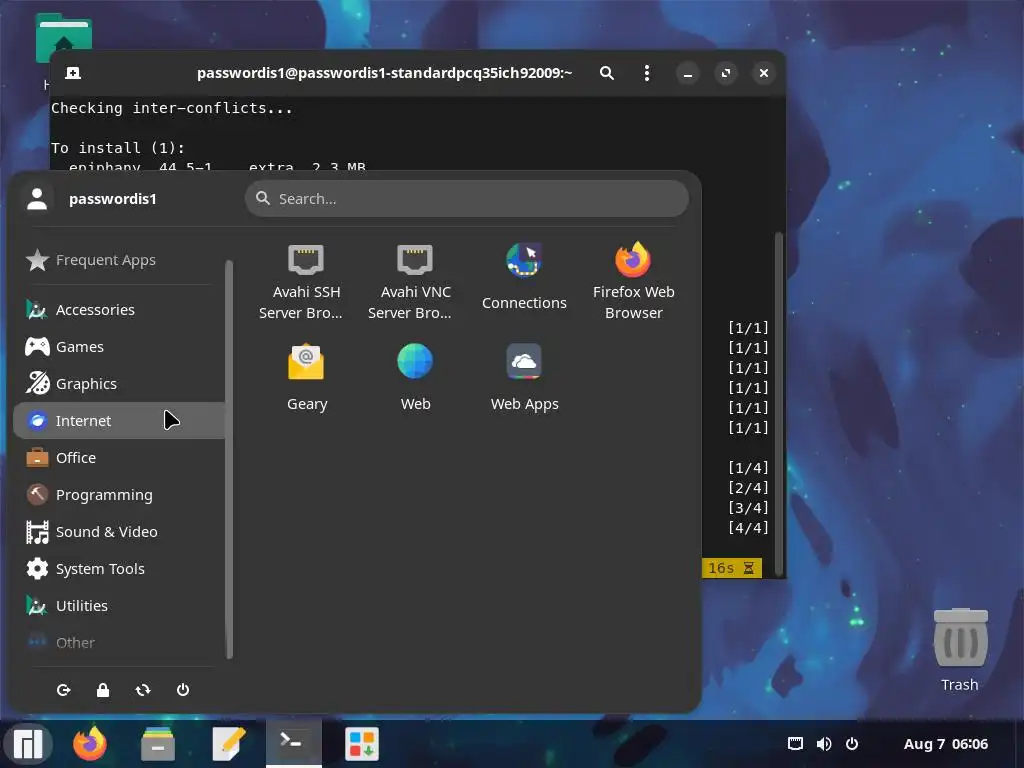The width and height of the screenshot is (1024, 768).
Task: Click the power tray icon
Action: pyautogui.click(x=852, y=744)
